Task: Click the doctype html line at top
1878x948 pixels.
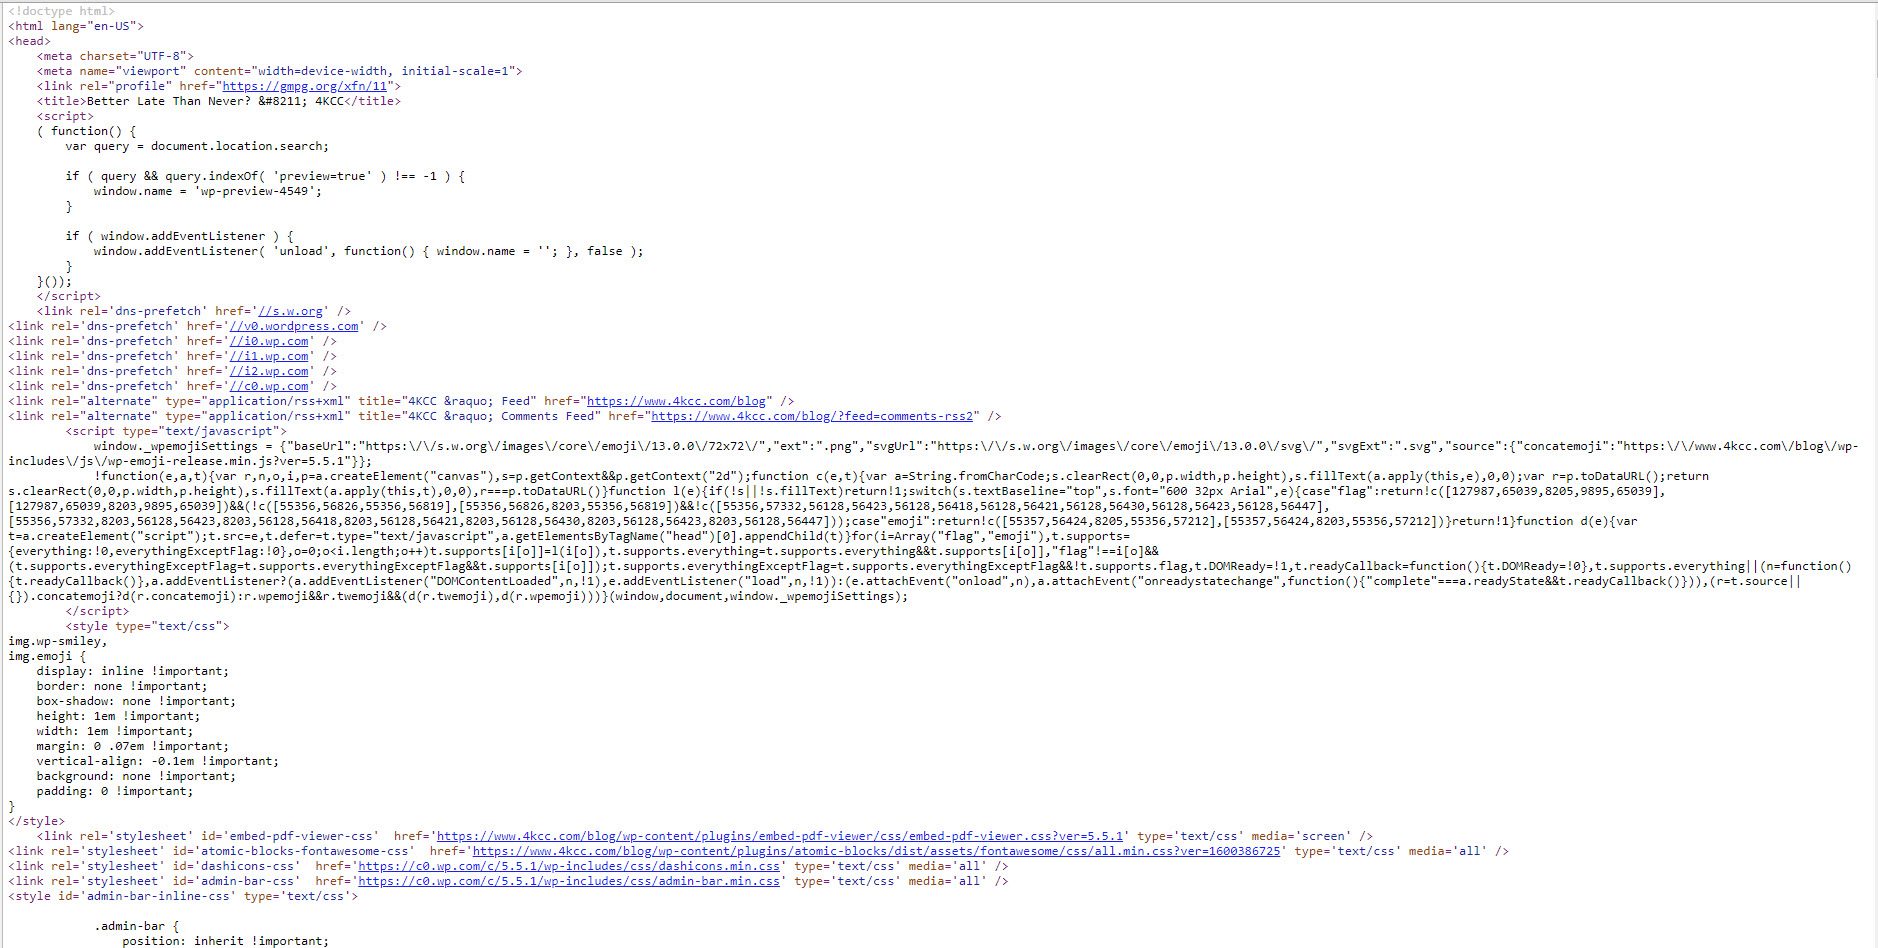Action: 62,11
